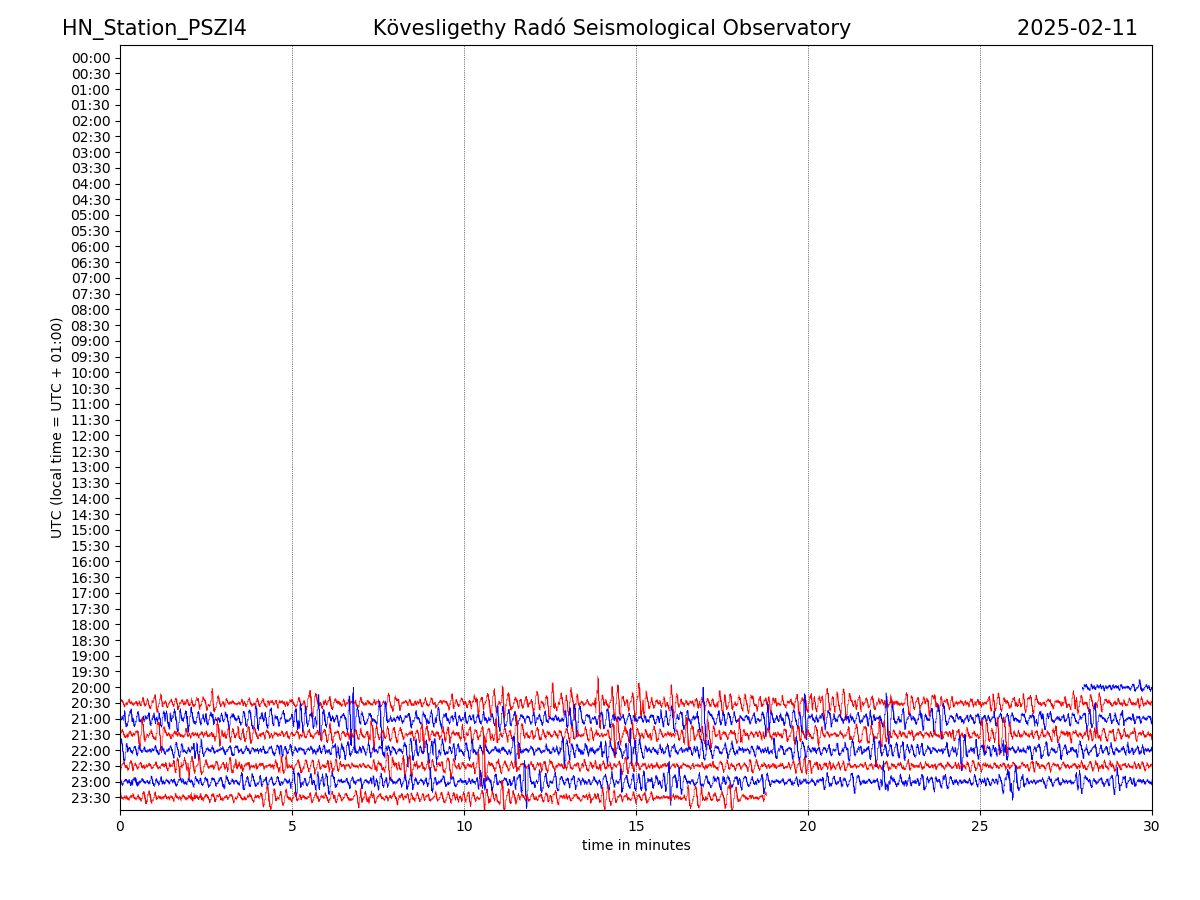Click the 2025-02-11 date label
Viewport: 1200px width, 900px height.
pyautogui.click(x=1077, y=29)
